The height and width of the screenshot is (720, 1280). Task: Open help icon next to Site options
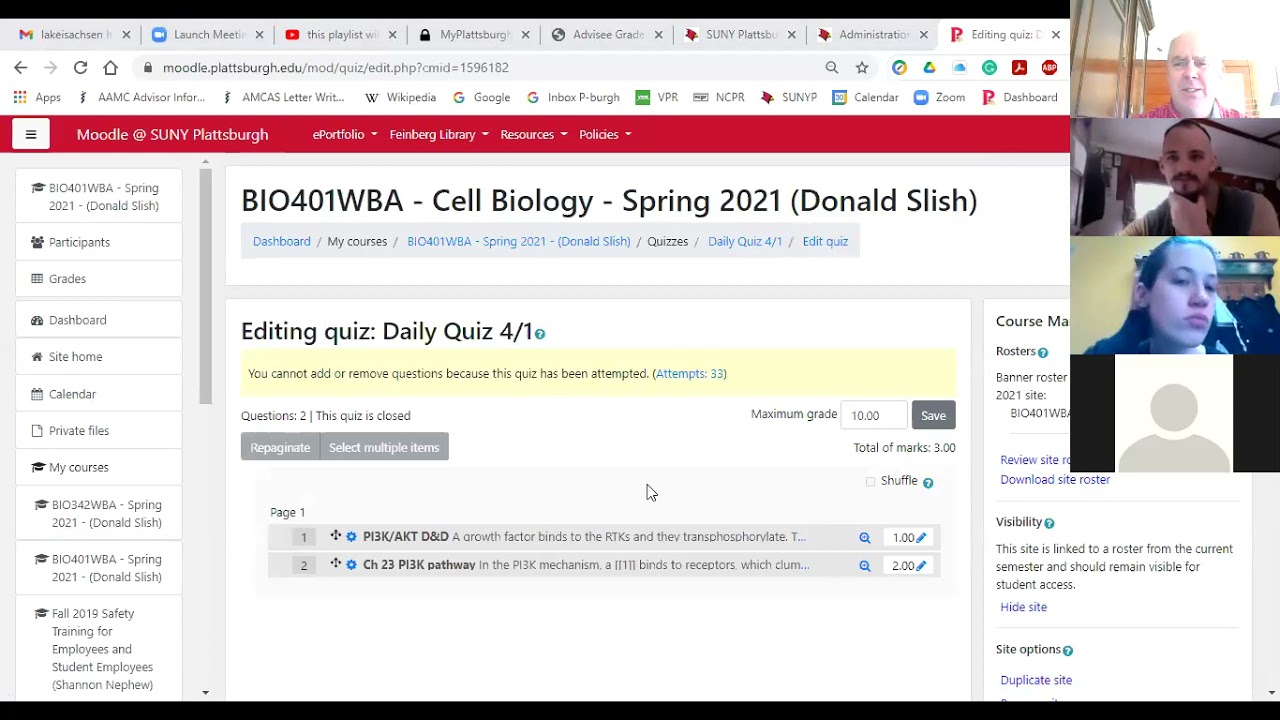(x=1068, y=651)
